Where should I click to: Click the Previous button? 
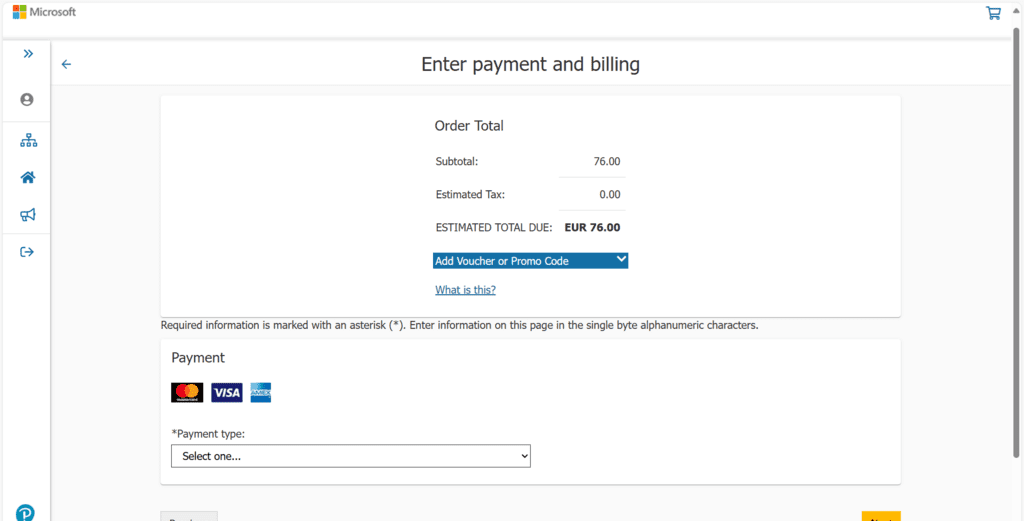pyautogui.click(x=188, y=517)
